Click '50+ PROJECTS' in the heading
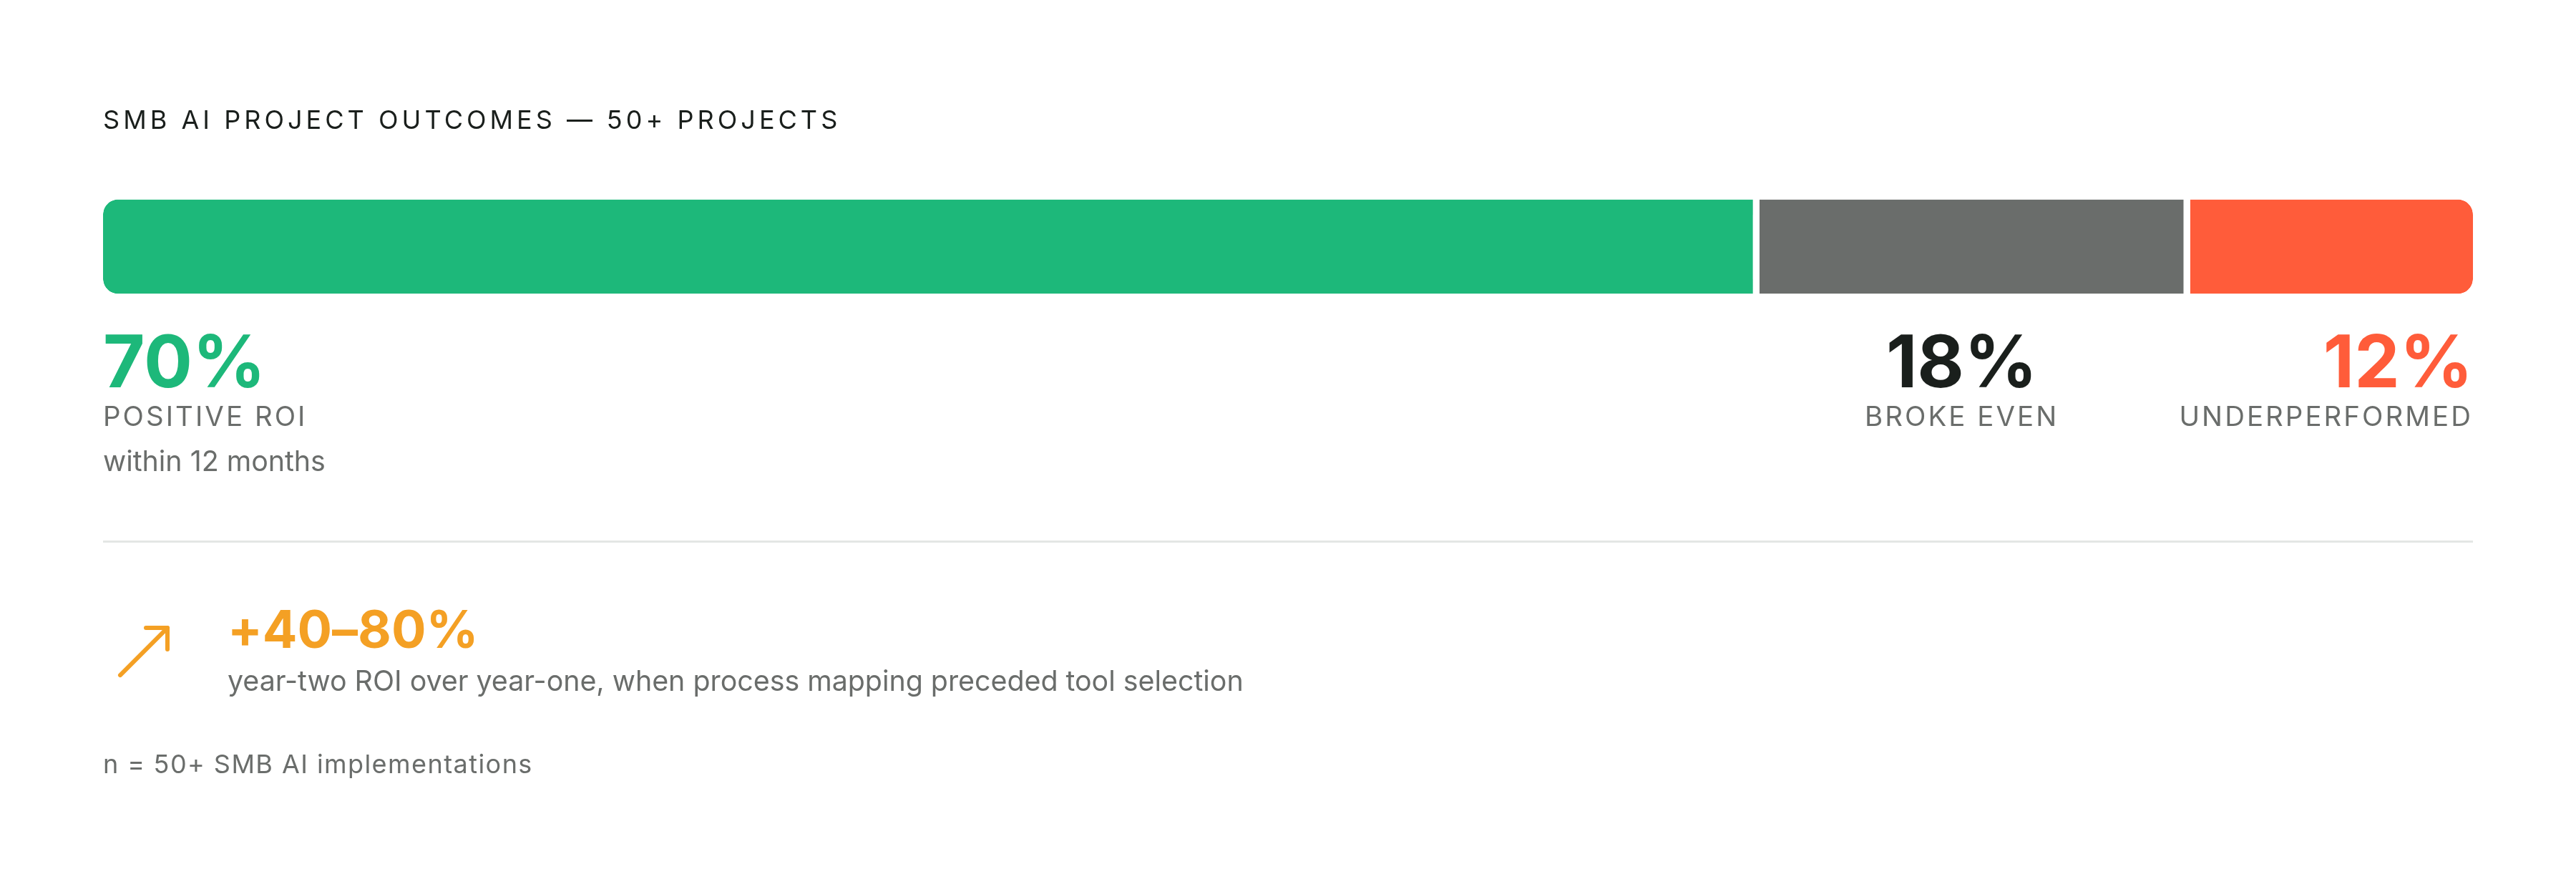The width and height of the screenshot is (2576, 887). pos(723,120)
